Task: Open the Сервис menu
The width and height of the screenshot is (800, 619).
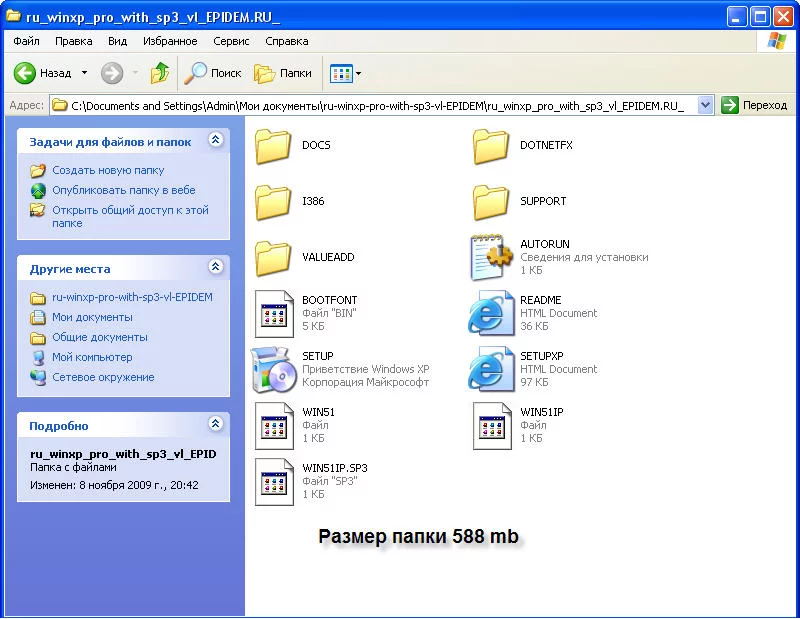Action: coord(231,41)
